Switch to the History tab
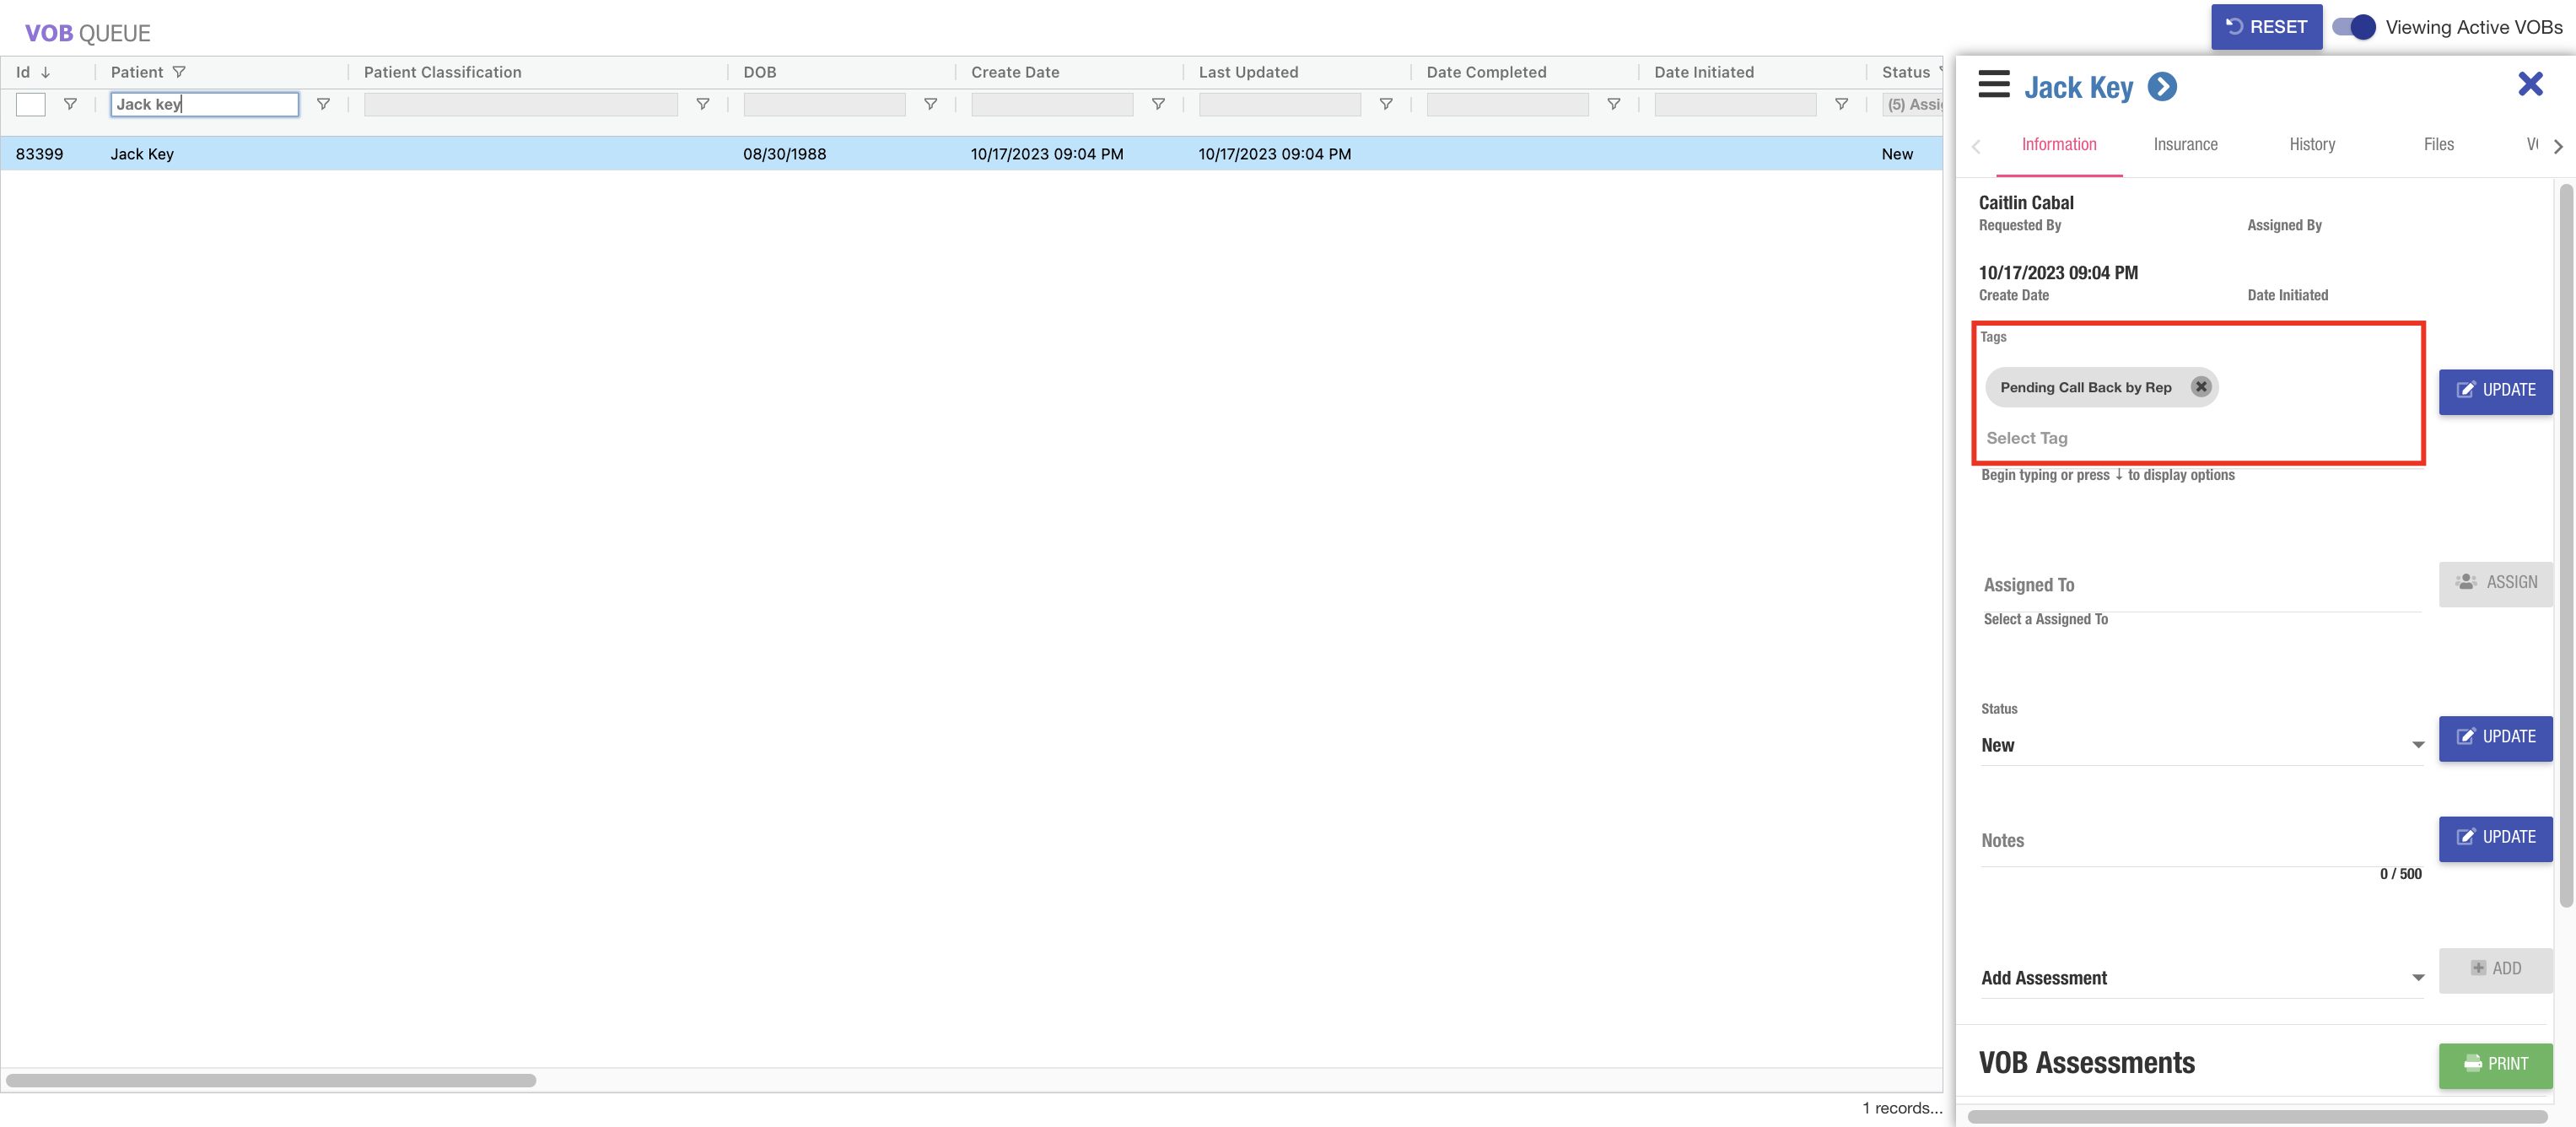This screenshot has height=1127, width=2576. coord(2311,145)
